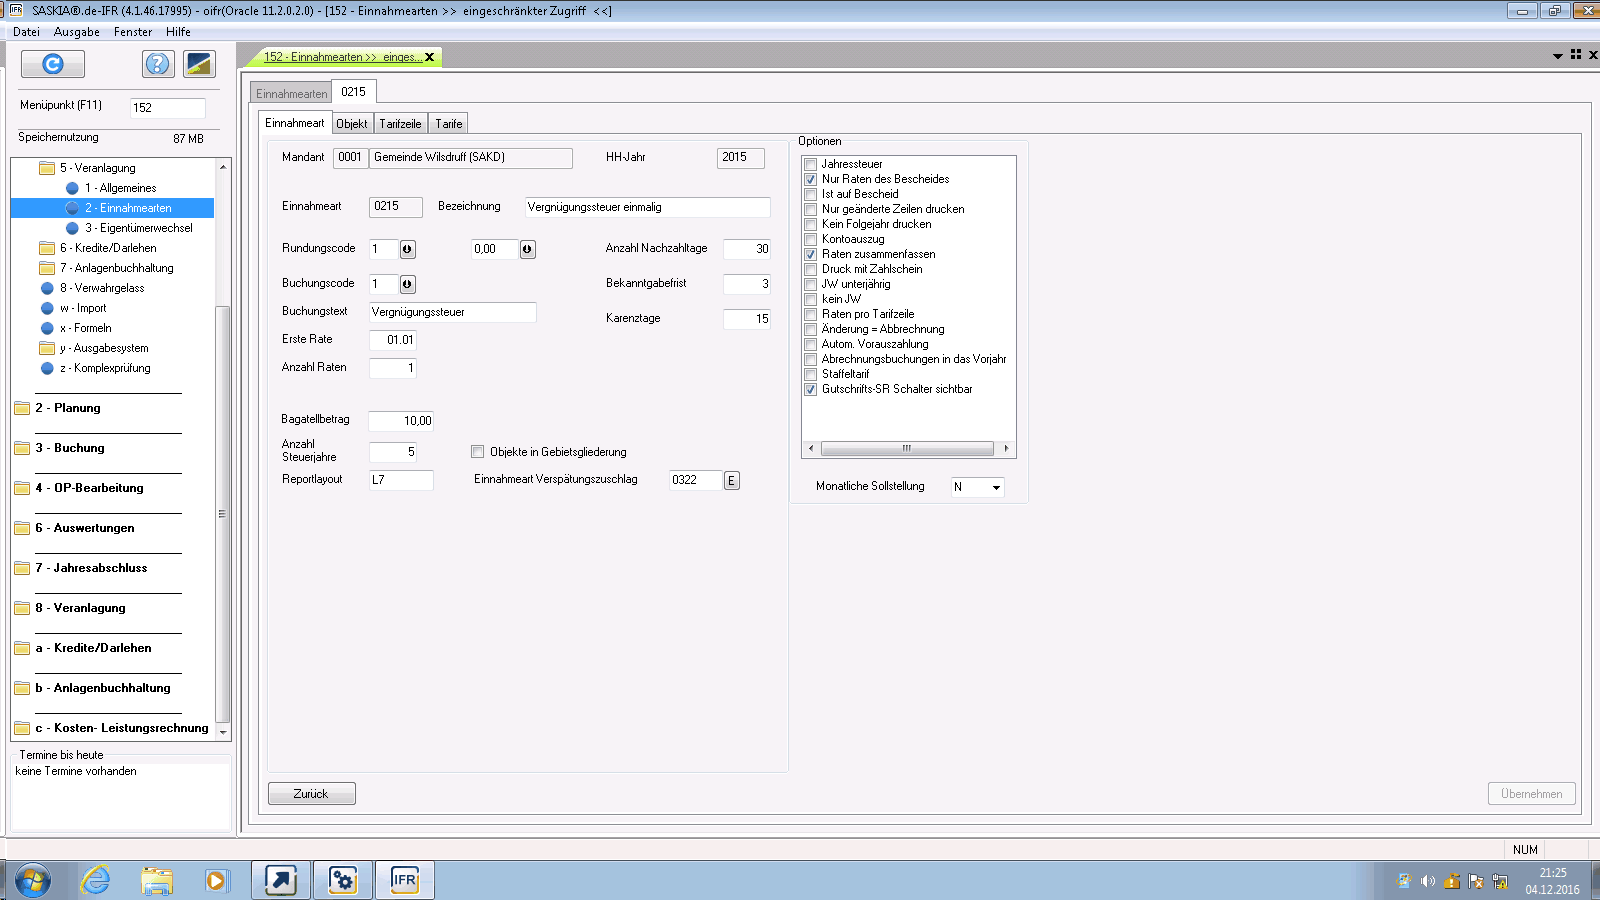1600x900 pixels.
Task: Click the image icon next to help
Action: tap(199, 64)
